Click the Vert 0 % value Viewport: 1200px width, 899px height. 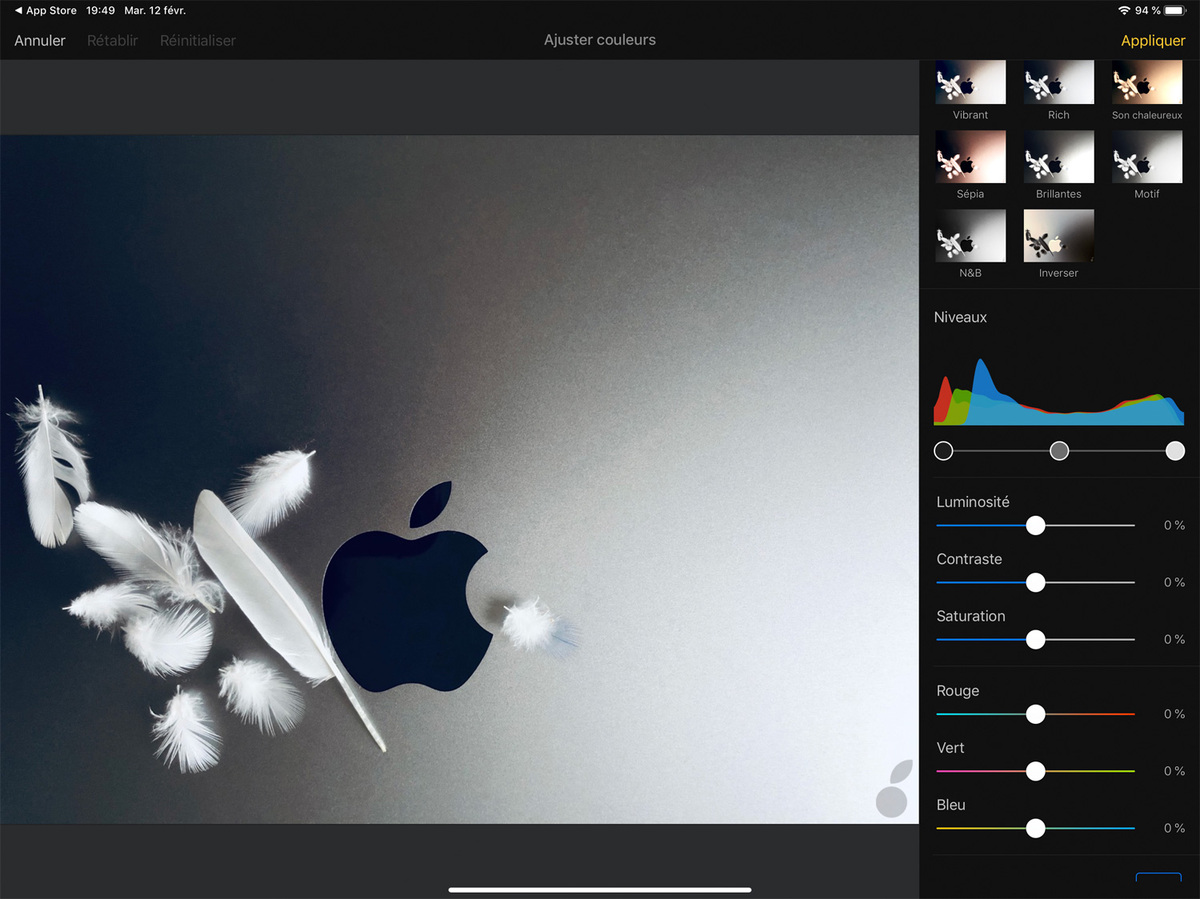[x=1174, y=771]
